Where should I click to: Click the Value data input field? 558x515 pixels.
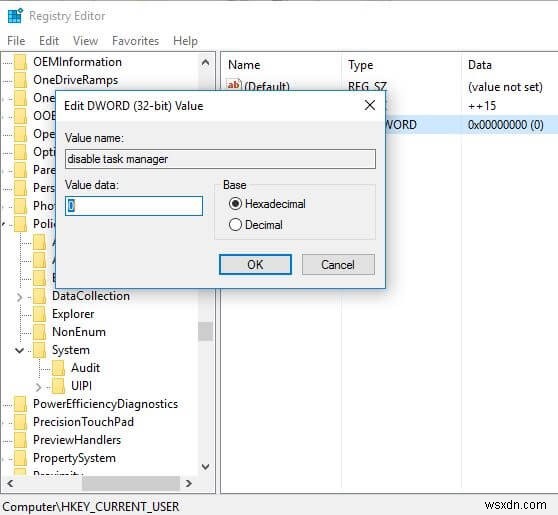tap(134, 206)
